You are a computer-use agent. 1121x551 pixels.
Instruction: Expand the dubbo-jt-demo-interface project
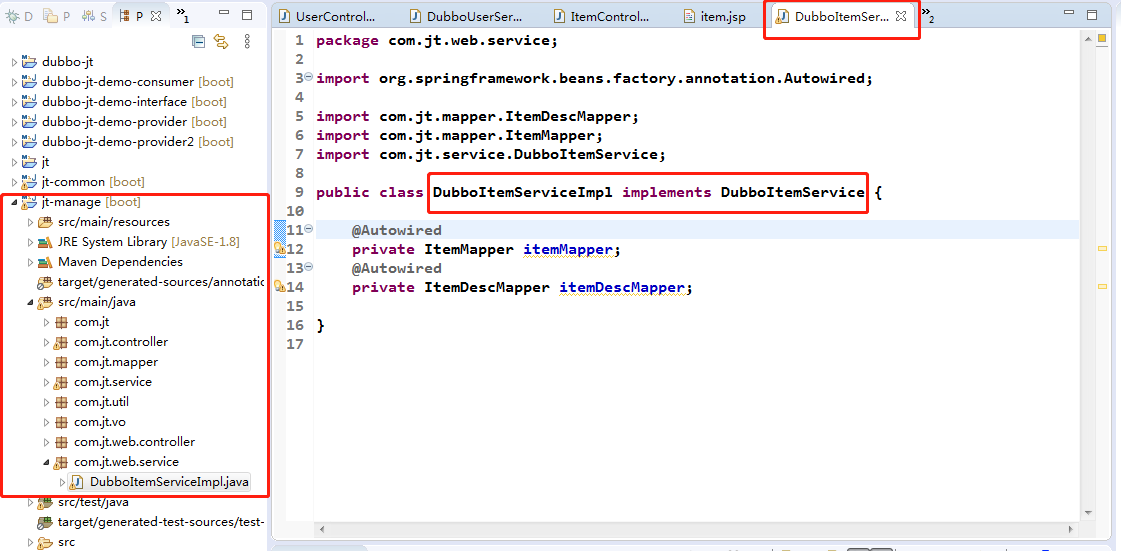[14, 102]
